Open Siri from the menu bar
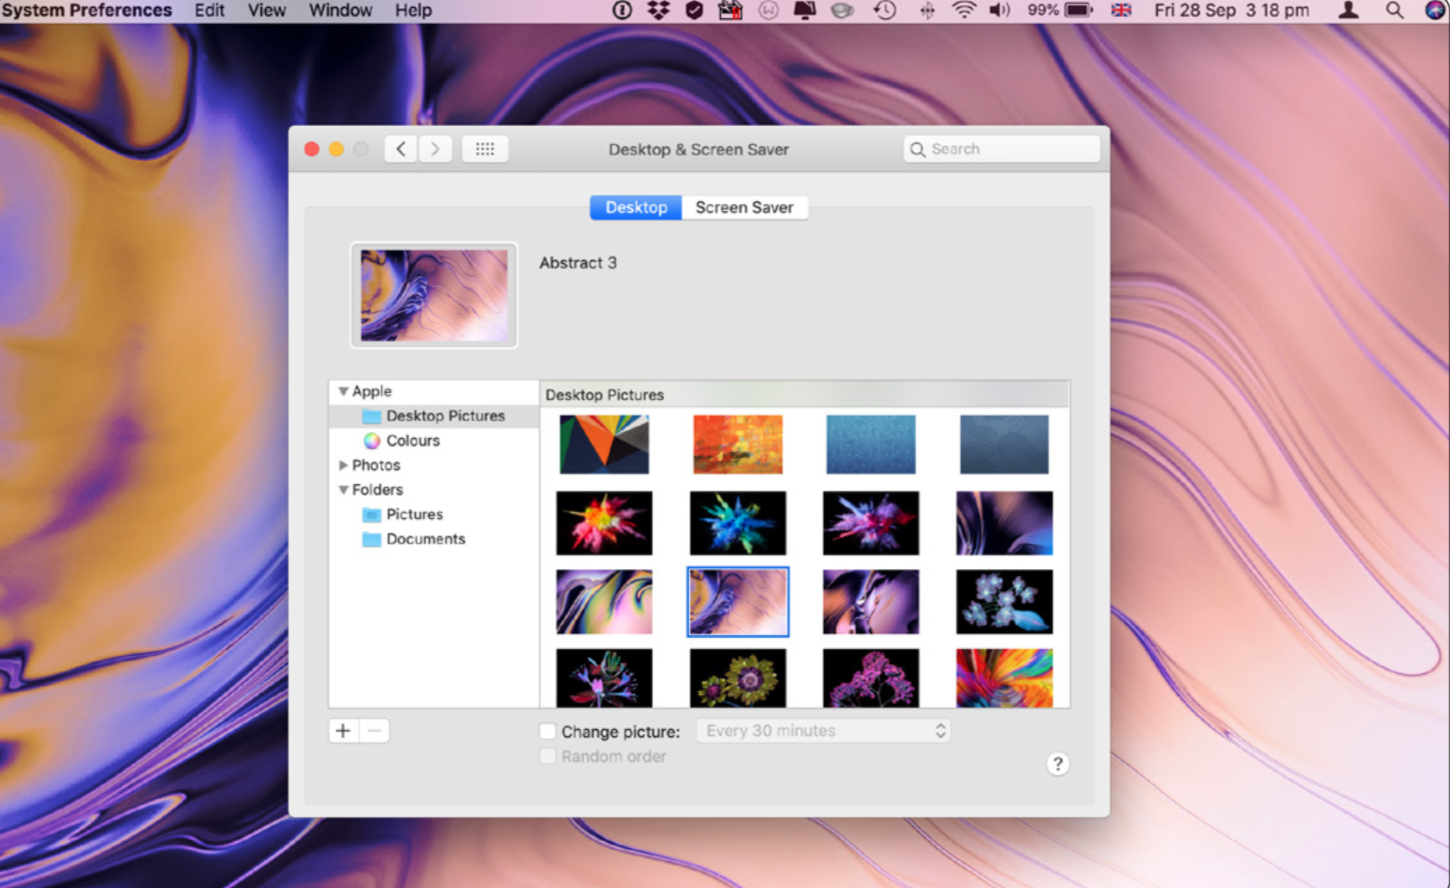Screen dimensions: 1450x888 click(x=1435, y=10)
